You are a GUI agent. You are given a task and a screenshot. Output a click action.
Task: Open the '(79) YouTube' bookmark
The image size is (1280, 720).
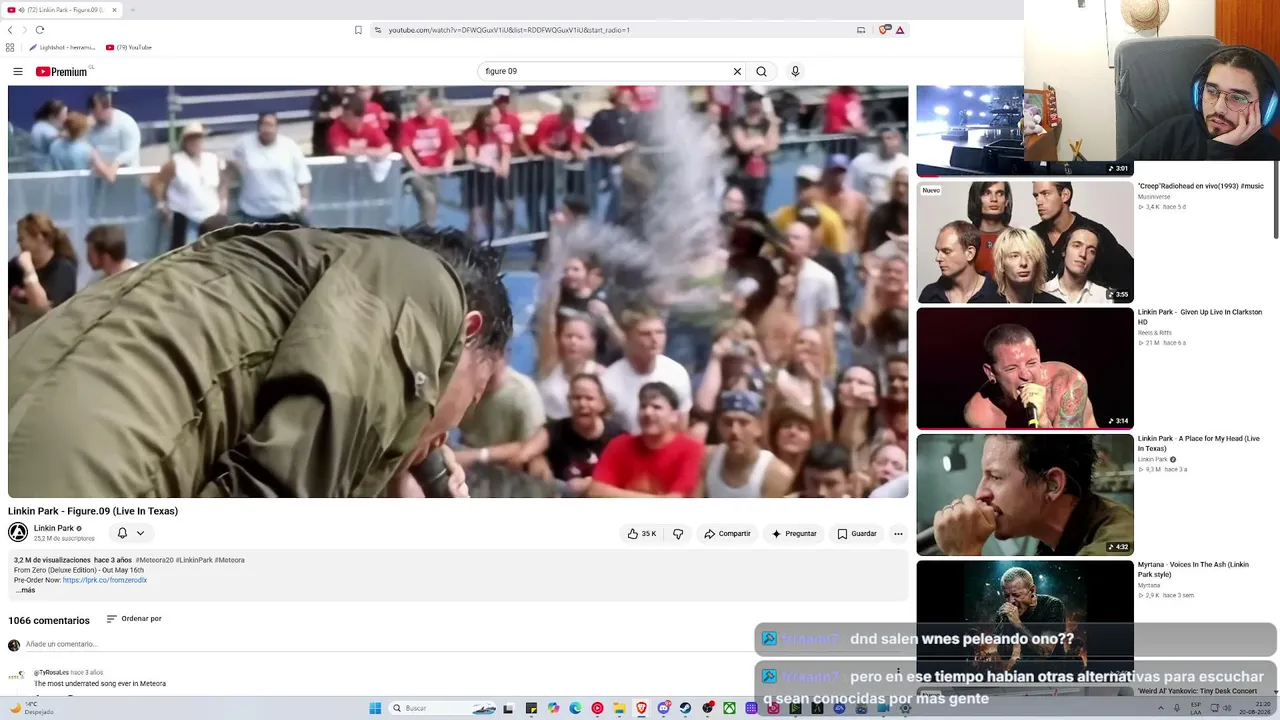[129, 47]
